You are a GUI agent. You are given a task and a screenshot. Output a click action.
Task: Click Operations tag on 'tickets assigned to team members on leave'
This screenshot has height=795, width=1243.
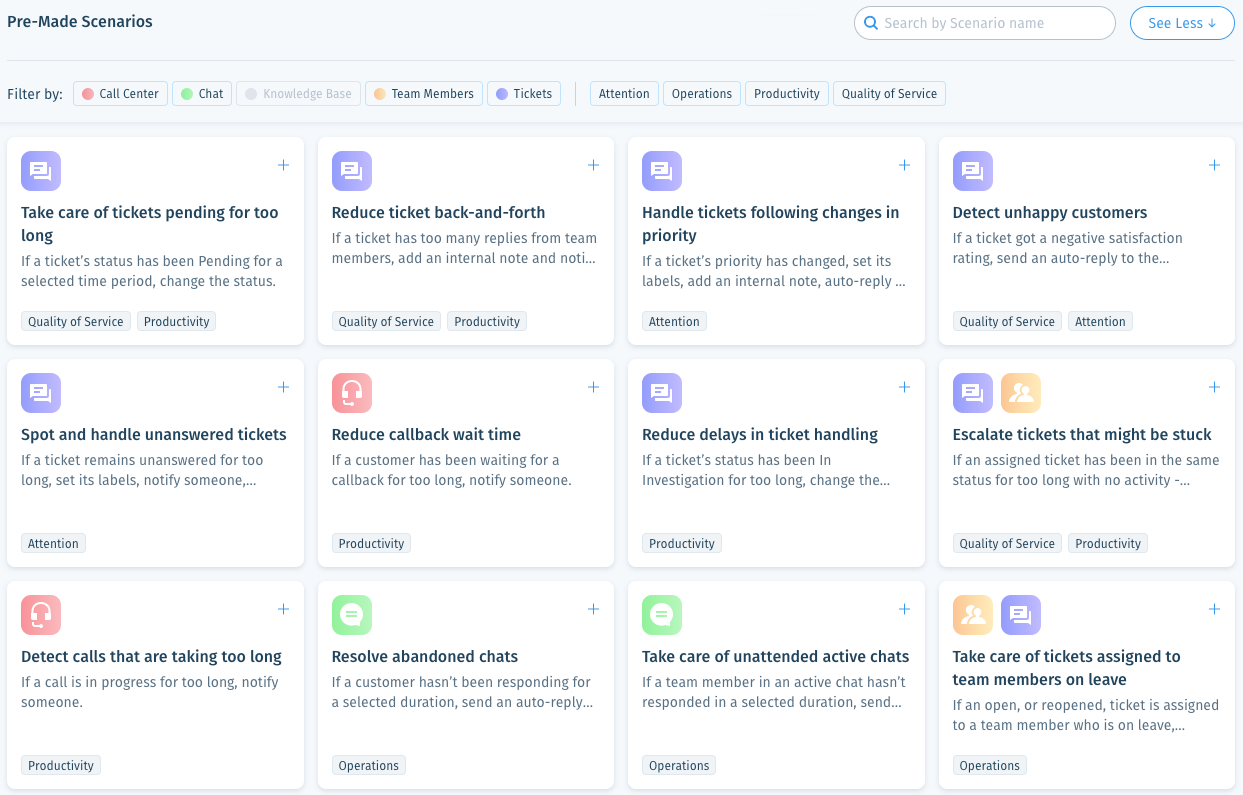990,766
